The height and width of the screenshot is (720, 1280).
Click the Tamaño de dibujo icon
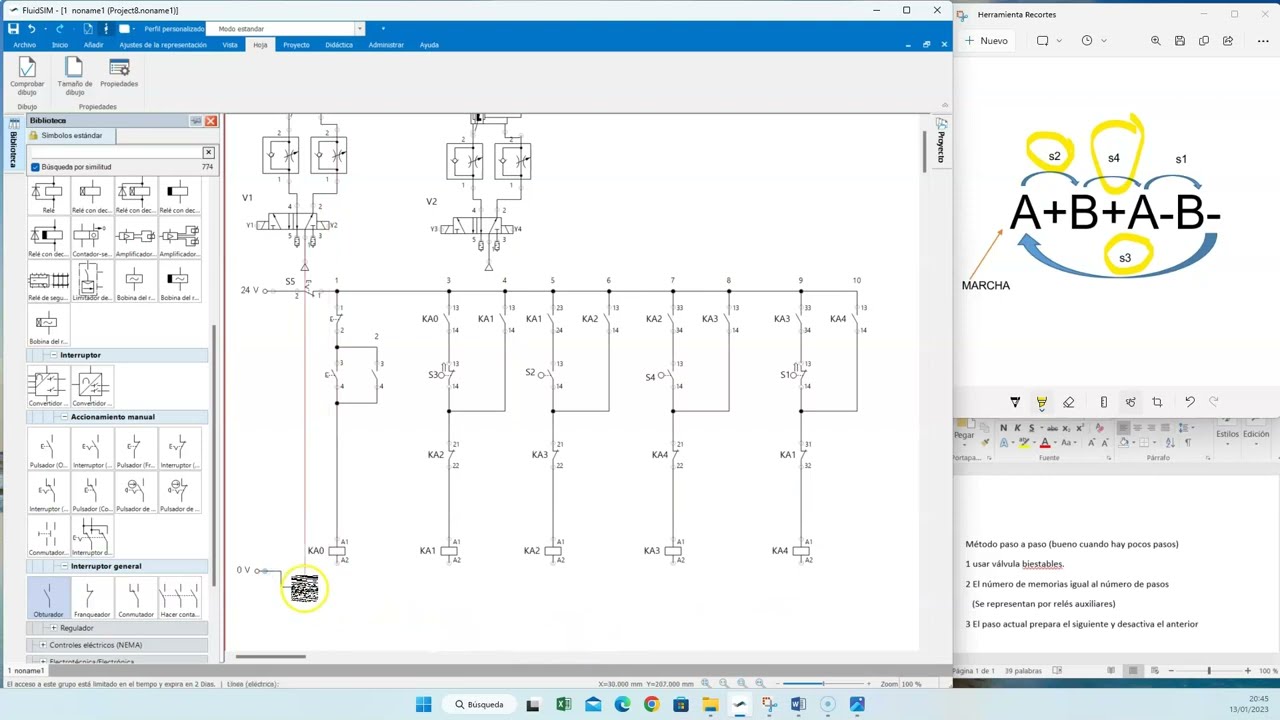pyautogui.click(x=74, y=76)
